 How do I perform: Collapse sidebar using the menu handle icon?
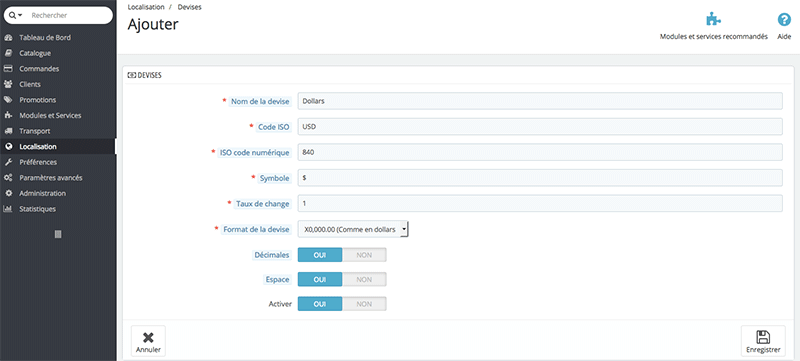(x=58, y=234)
